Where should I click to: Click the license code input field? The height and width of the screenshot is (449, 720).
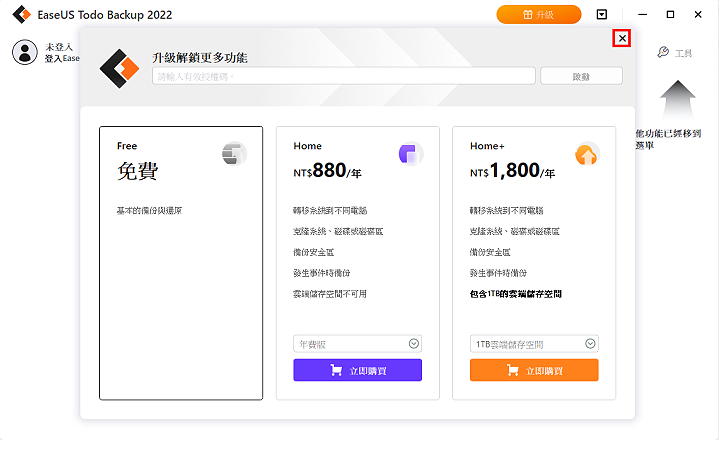[x=343, y=76]
